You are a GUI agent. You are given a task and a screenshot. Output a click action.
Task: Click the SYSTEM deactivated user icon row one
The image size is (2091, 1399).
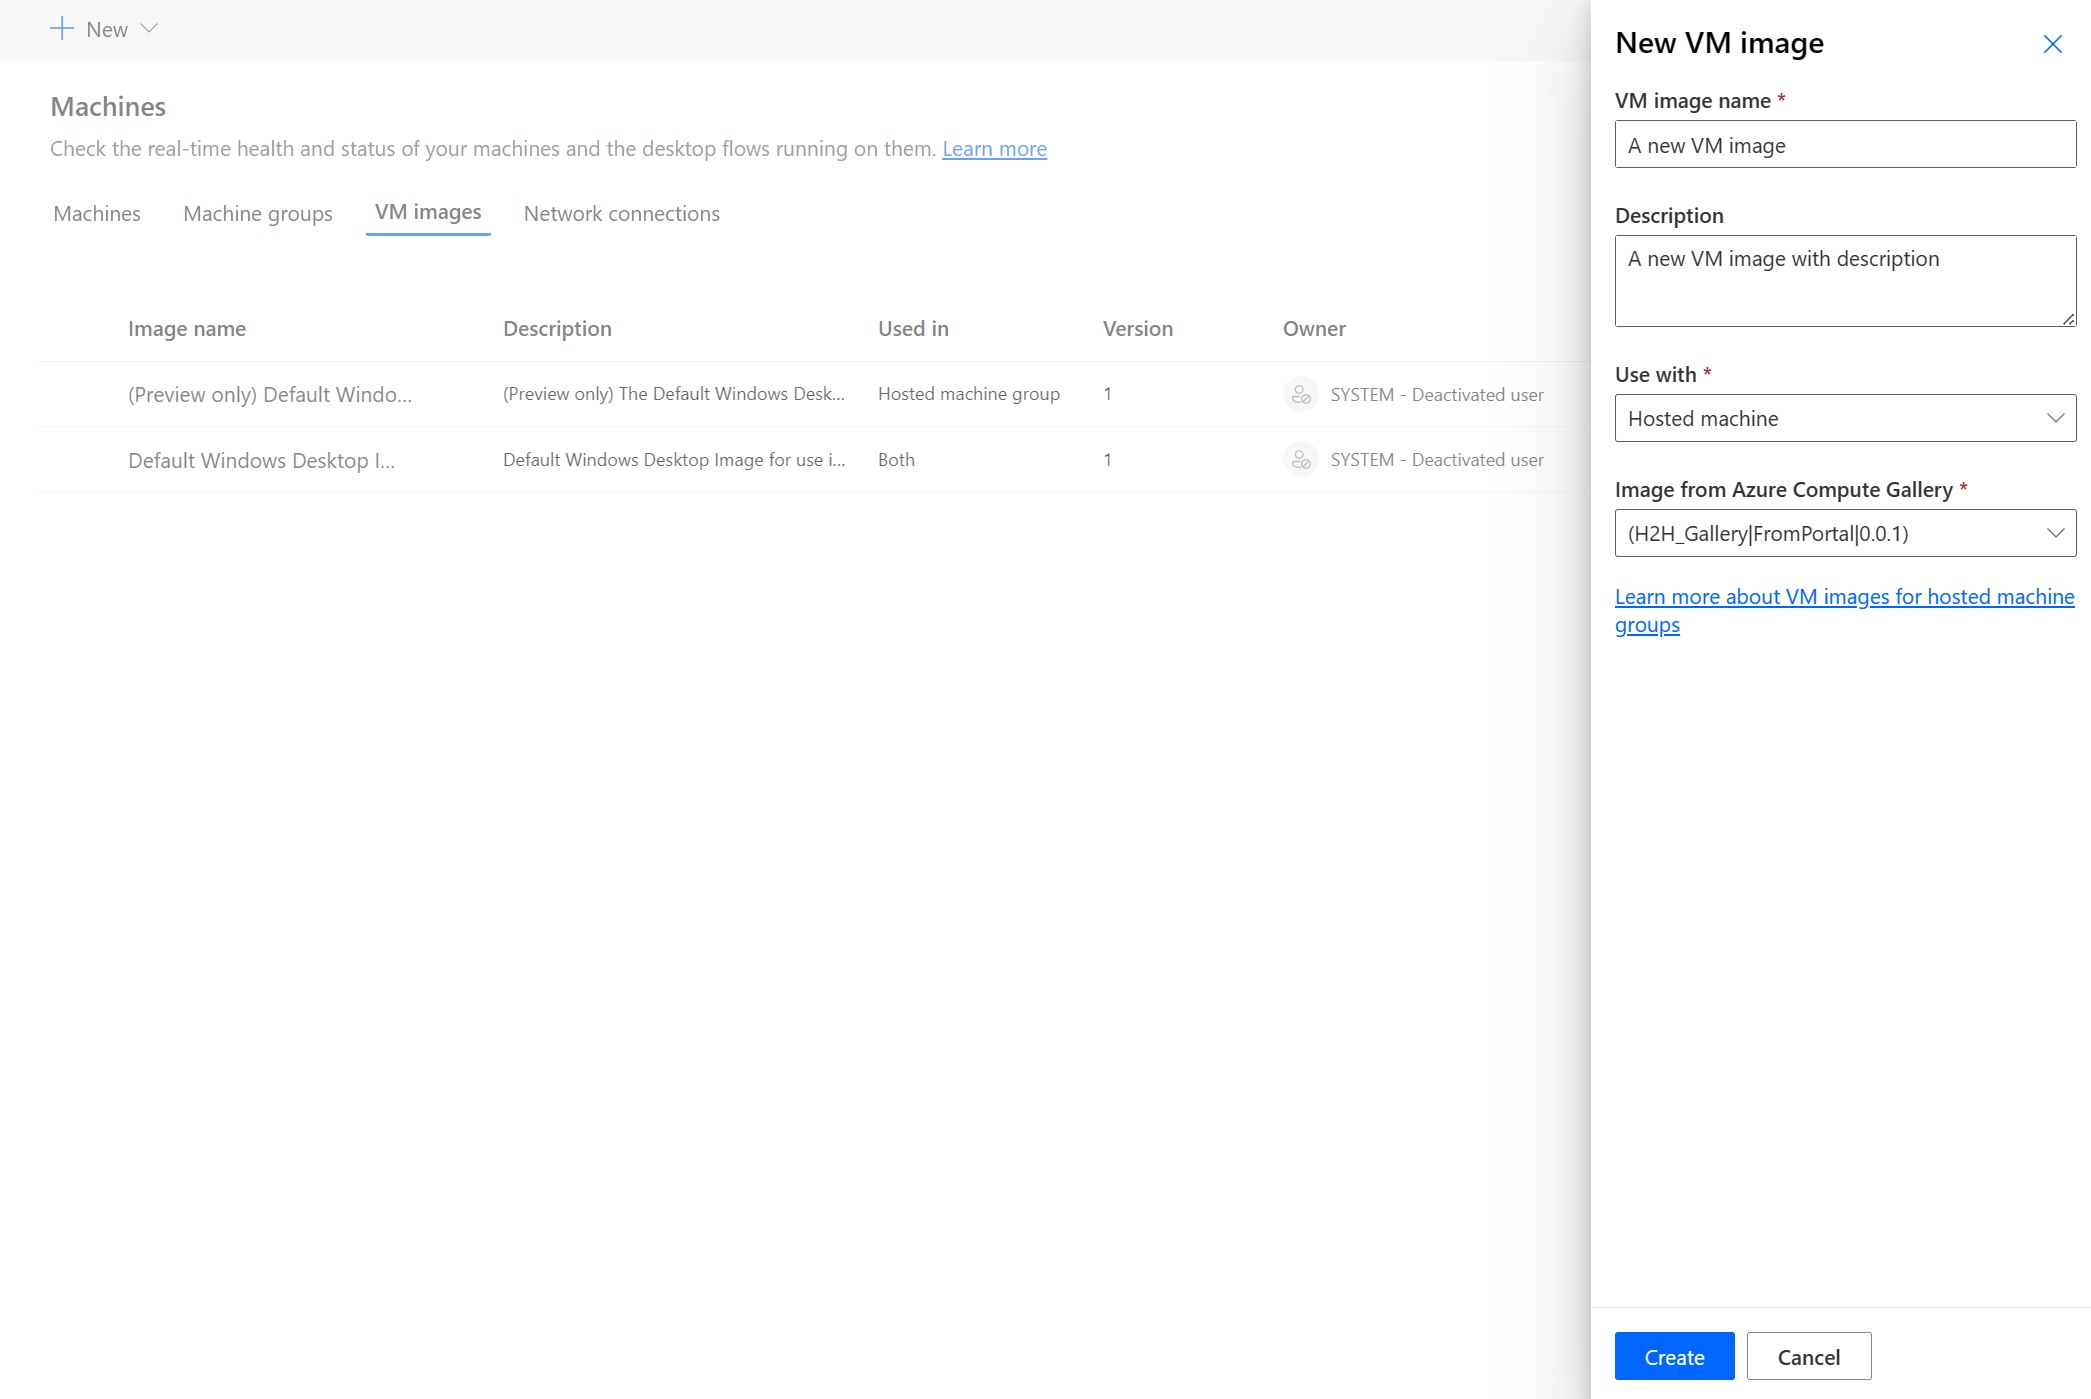(1299, 393)
